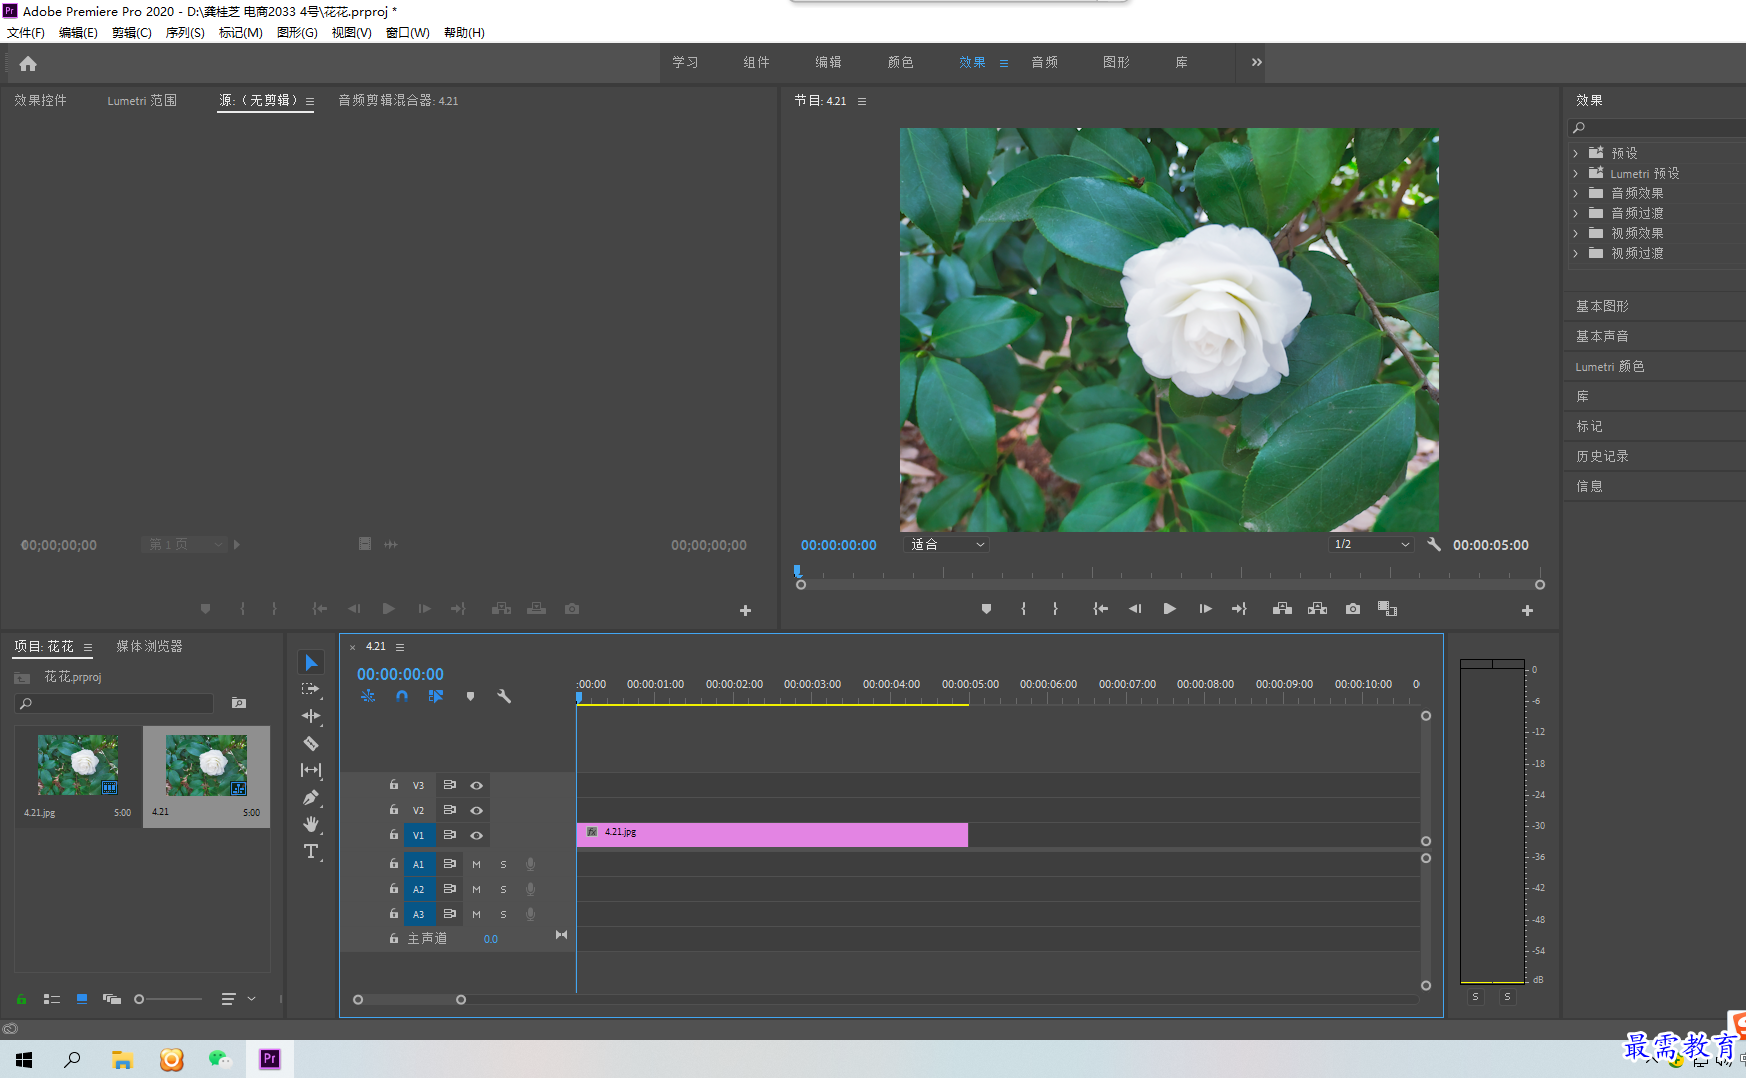Screen dimensions: 1746x1078
Task: Select the Razor tool
Action: (x=311, y=743)
